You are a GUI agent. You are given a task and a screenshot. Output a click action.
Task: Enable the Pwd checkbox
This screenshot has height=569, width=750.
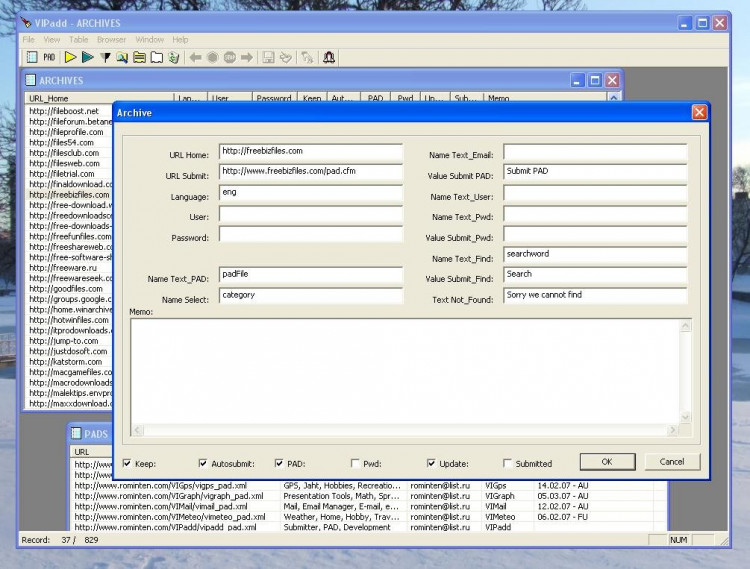pos(355,463)
